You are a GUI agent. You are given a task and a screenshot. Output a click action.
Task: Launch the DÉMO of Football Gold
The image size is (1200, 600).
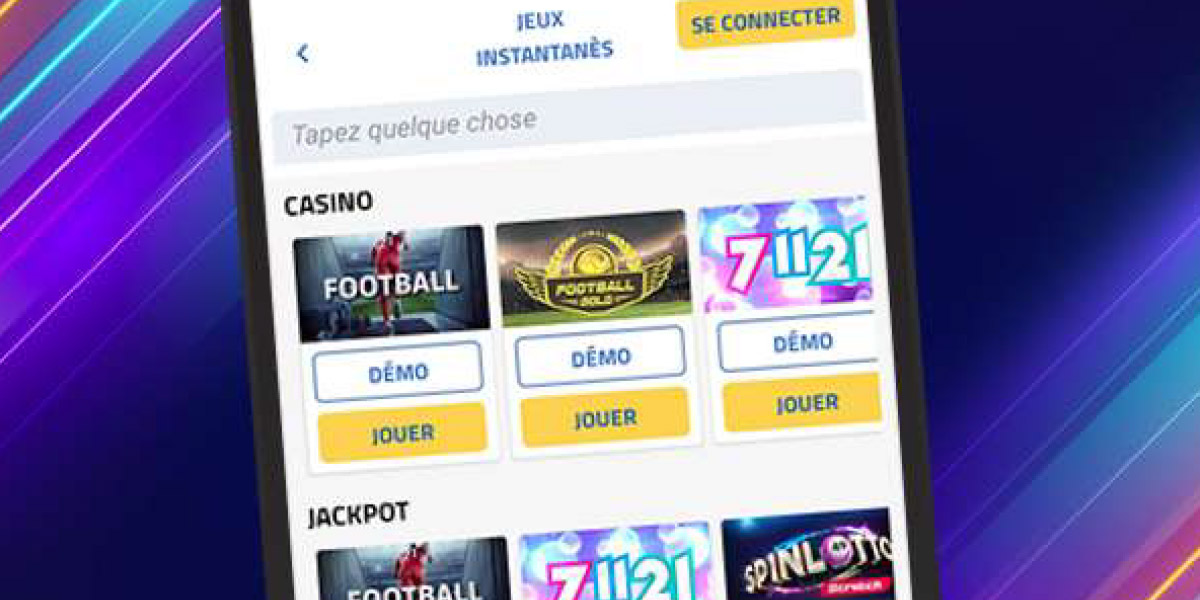pyautogui.click(x=600, y=357)
